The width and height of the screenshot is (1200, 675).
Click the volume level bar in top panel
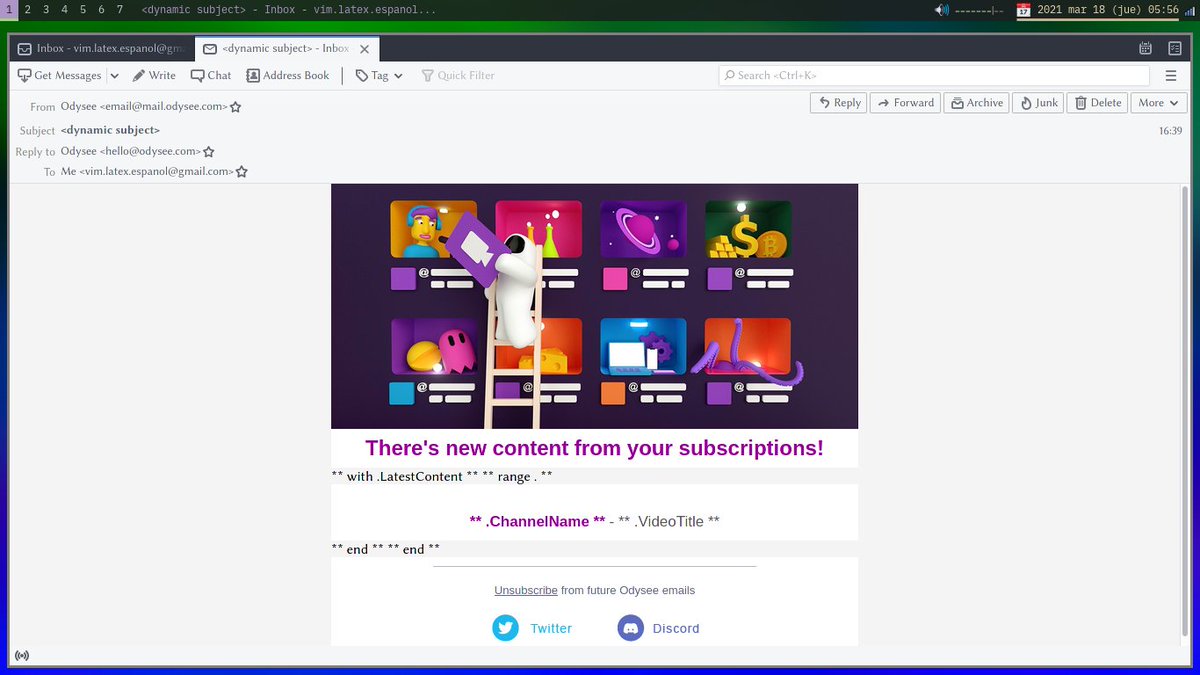point(979,10)
